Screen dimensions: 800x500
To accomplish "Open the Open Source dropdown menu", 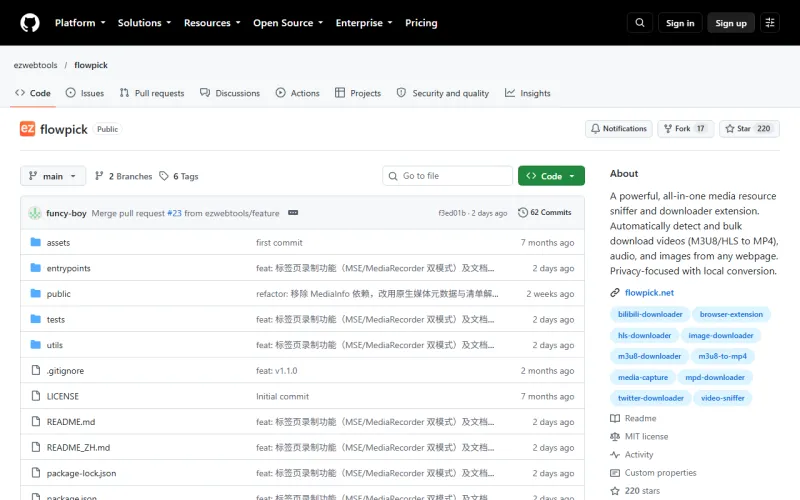I will point(288,23).
